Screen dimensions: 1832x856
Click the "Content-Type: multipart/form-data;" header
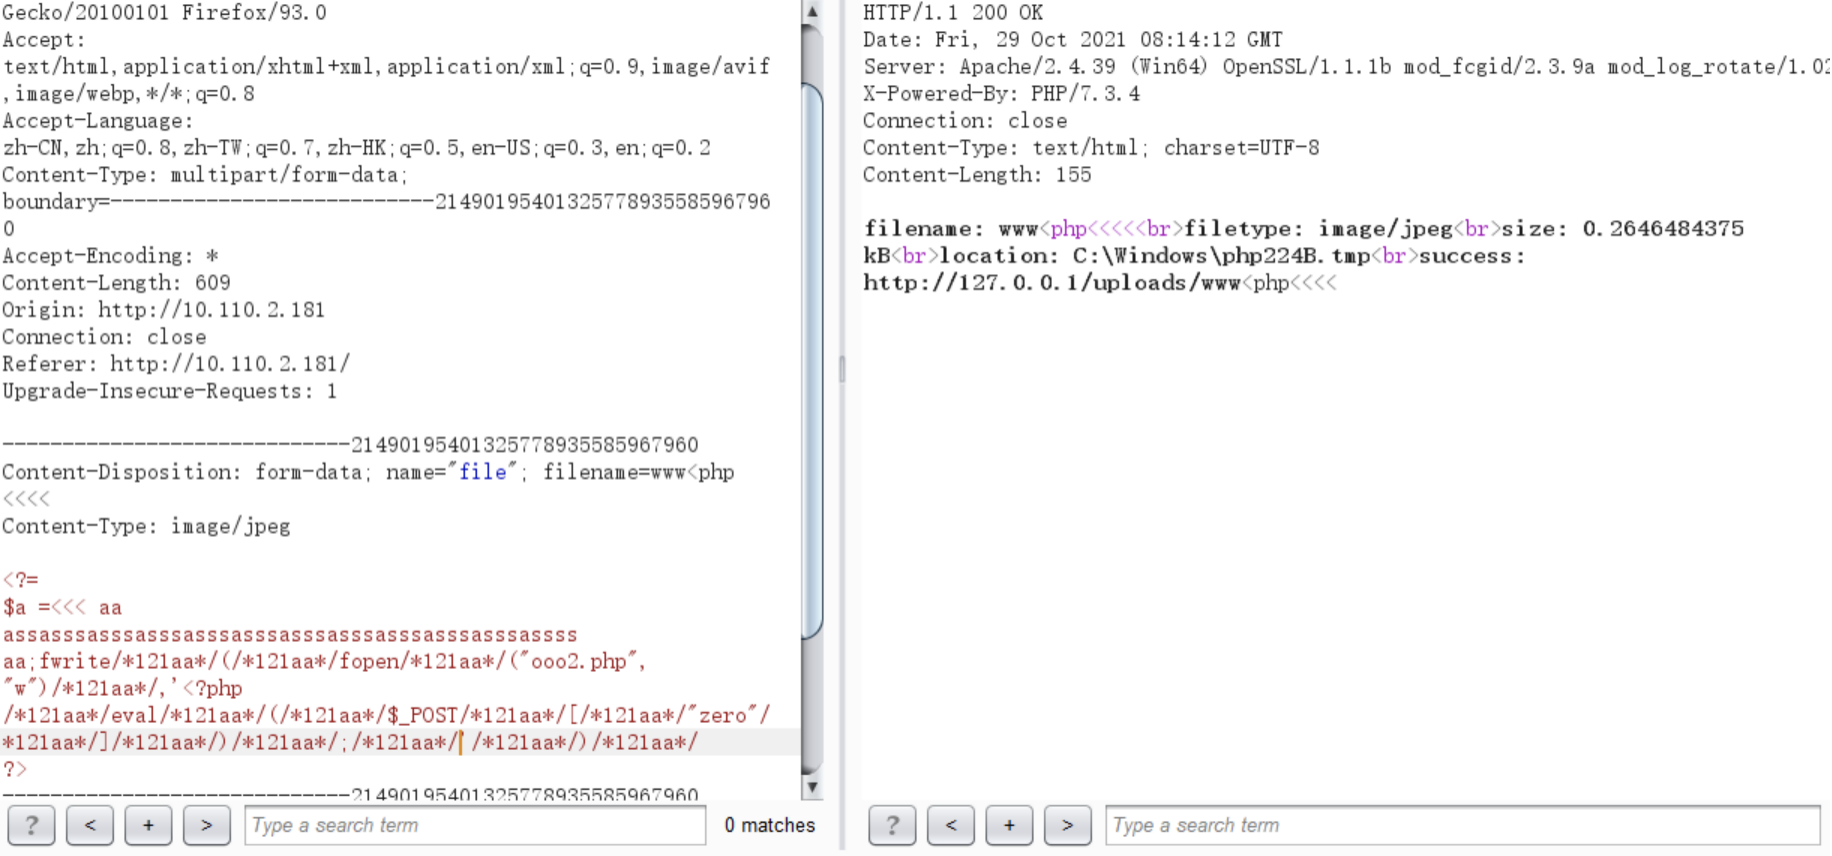click(x=205, y=175)
